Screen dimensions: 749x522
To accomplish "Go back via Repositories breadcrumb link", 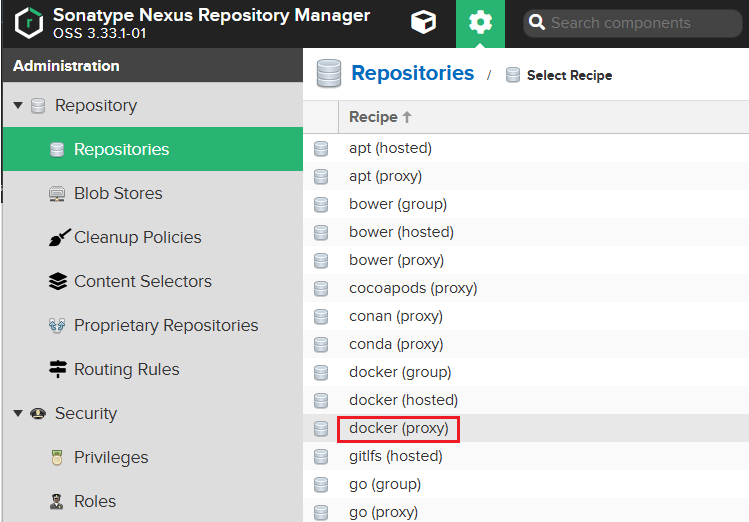I will (413, 73).
